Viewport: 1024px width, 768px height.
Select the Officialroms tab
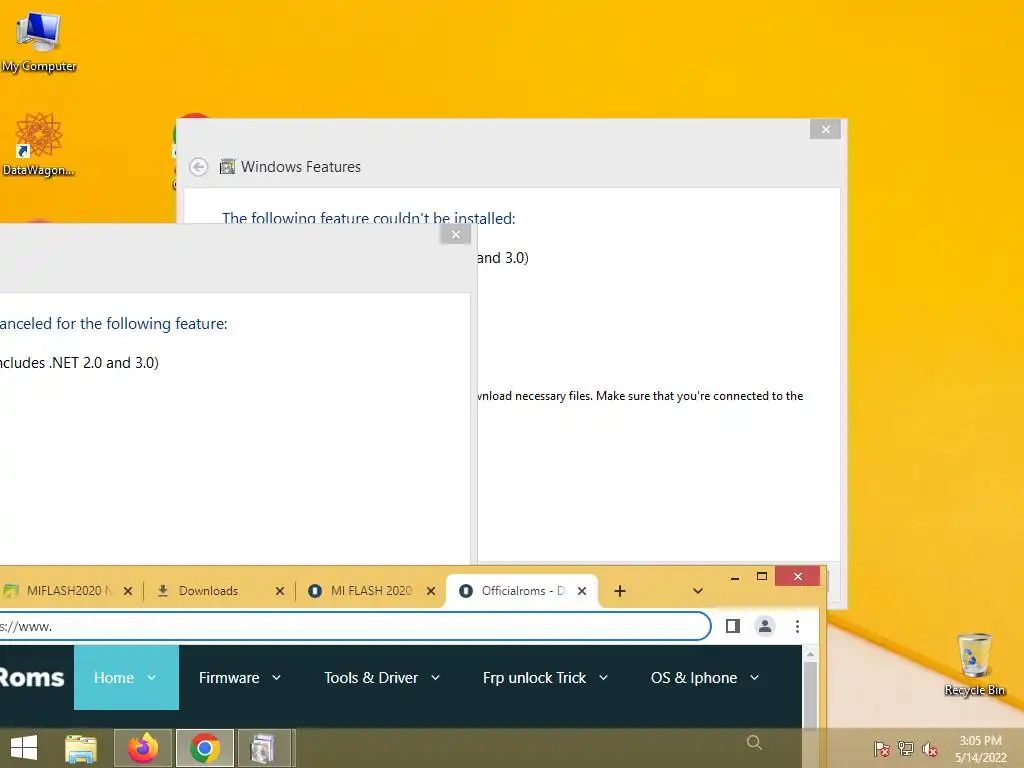521,590
